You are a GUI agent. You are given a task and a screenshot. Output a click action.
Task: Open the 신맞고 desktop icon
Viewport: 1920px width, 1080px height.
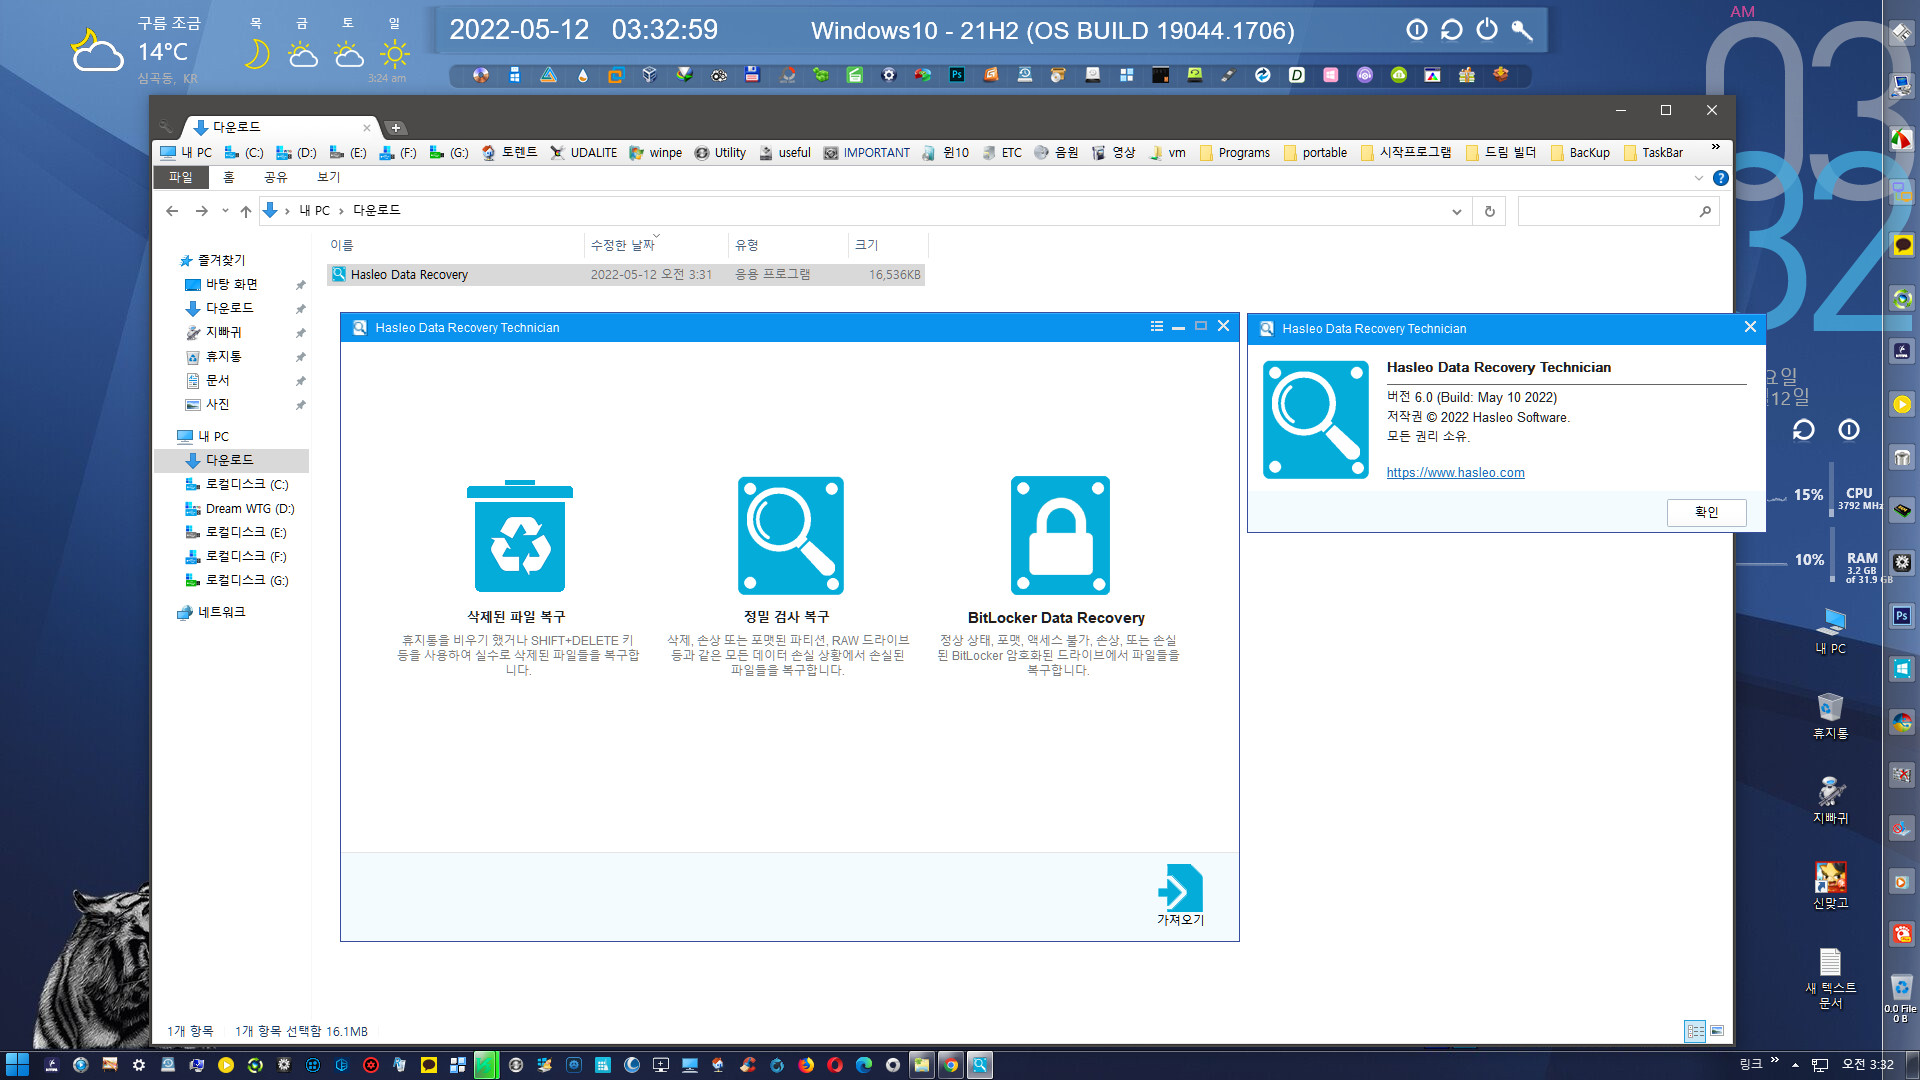1830,885
